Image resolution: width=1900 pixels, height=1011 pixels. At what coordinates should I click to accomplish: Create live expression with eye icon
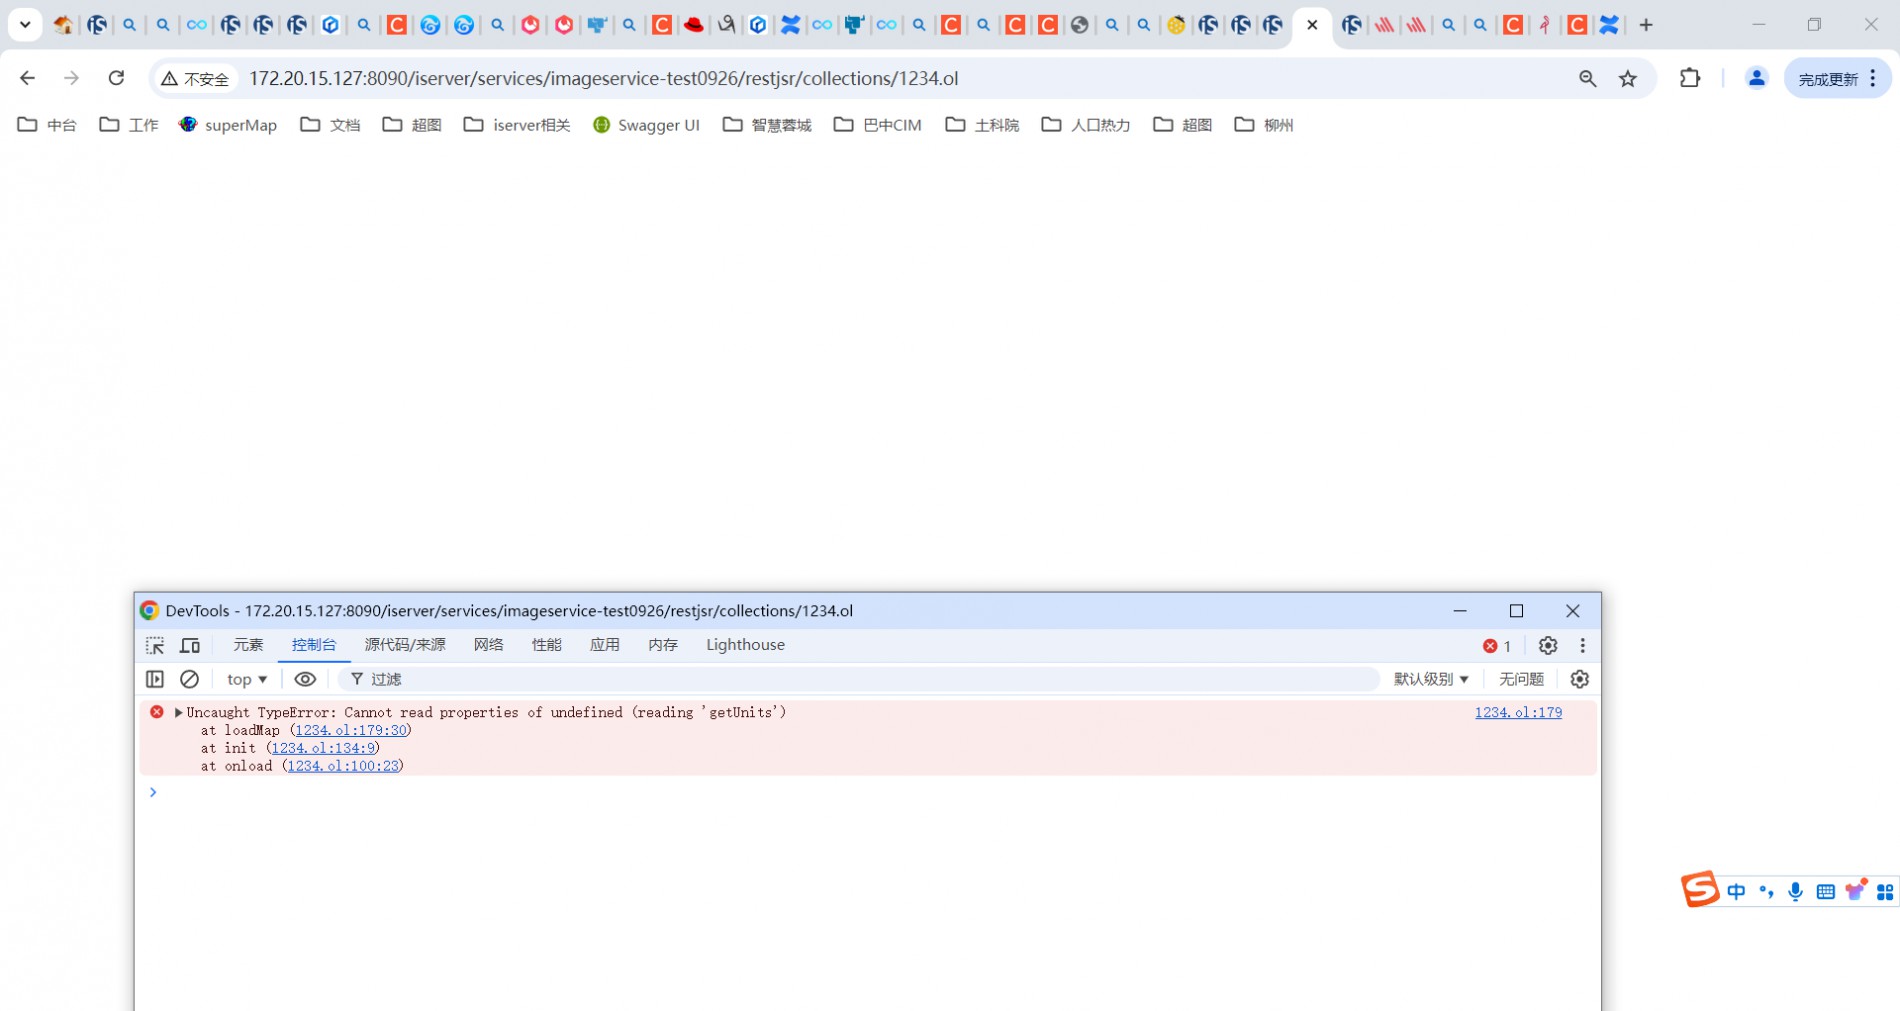[305, 679]
